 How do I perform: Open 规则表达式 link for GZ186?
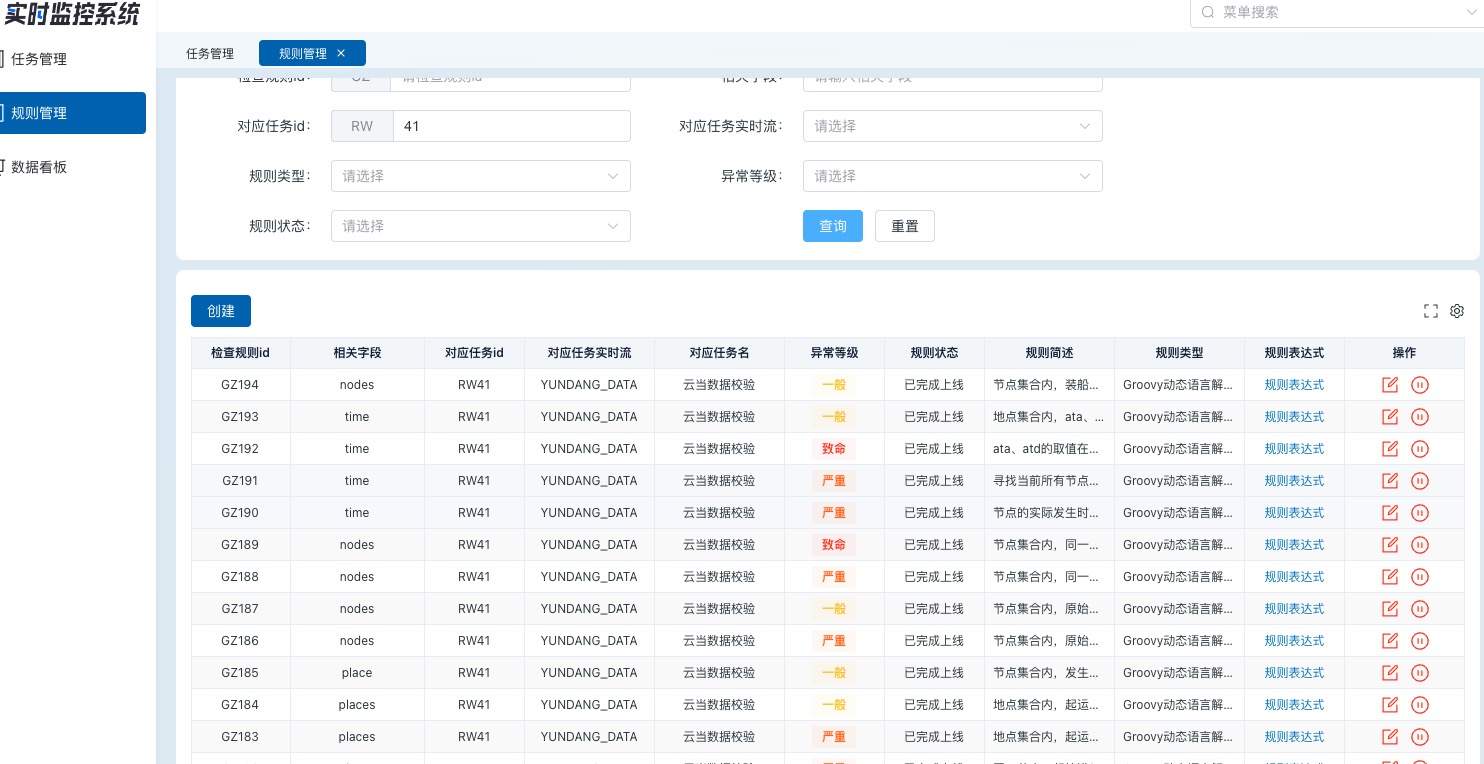[1294, 641]
